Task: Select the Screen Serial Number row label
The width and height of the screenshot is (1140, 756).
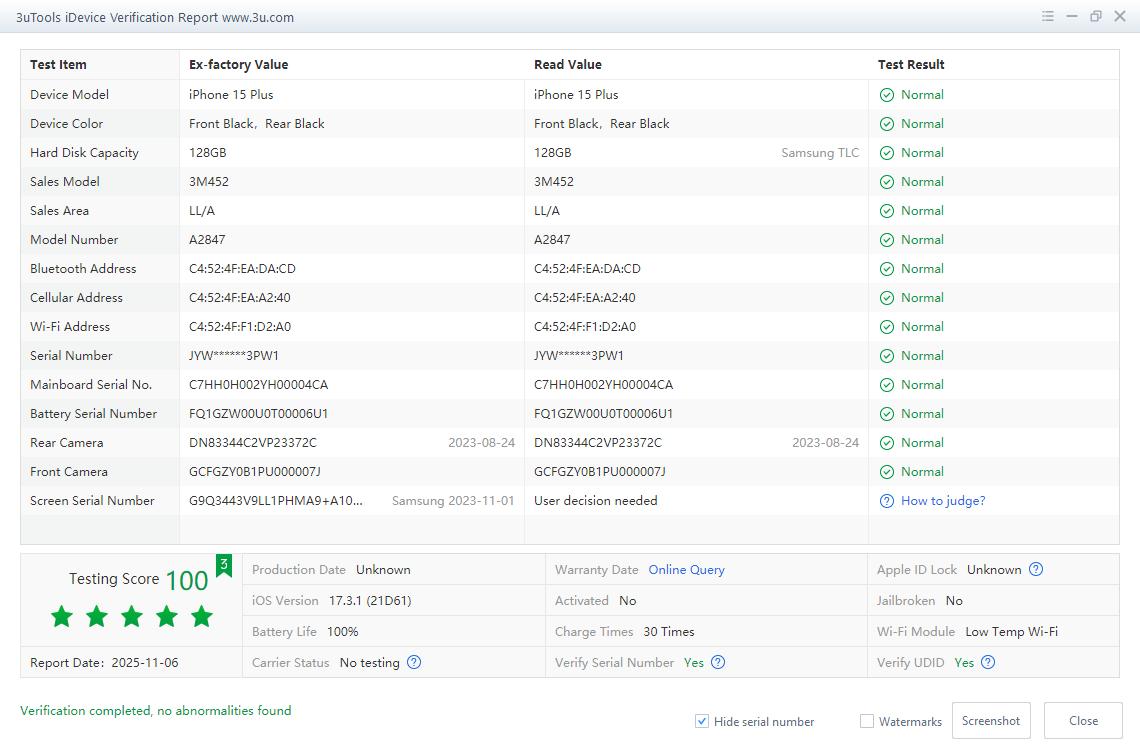Action: [x=92, y=501]
